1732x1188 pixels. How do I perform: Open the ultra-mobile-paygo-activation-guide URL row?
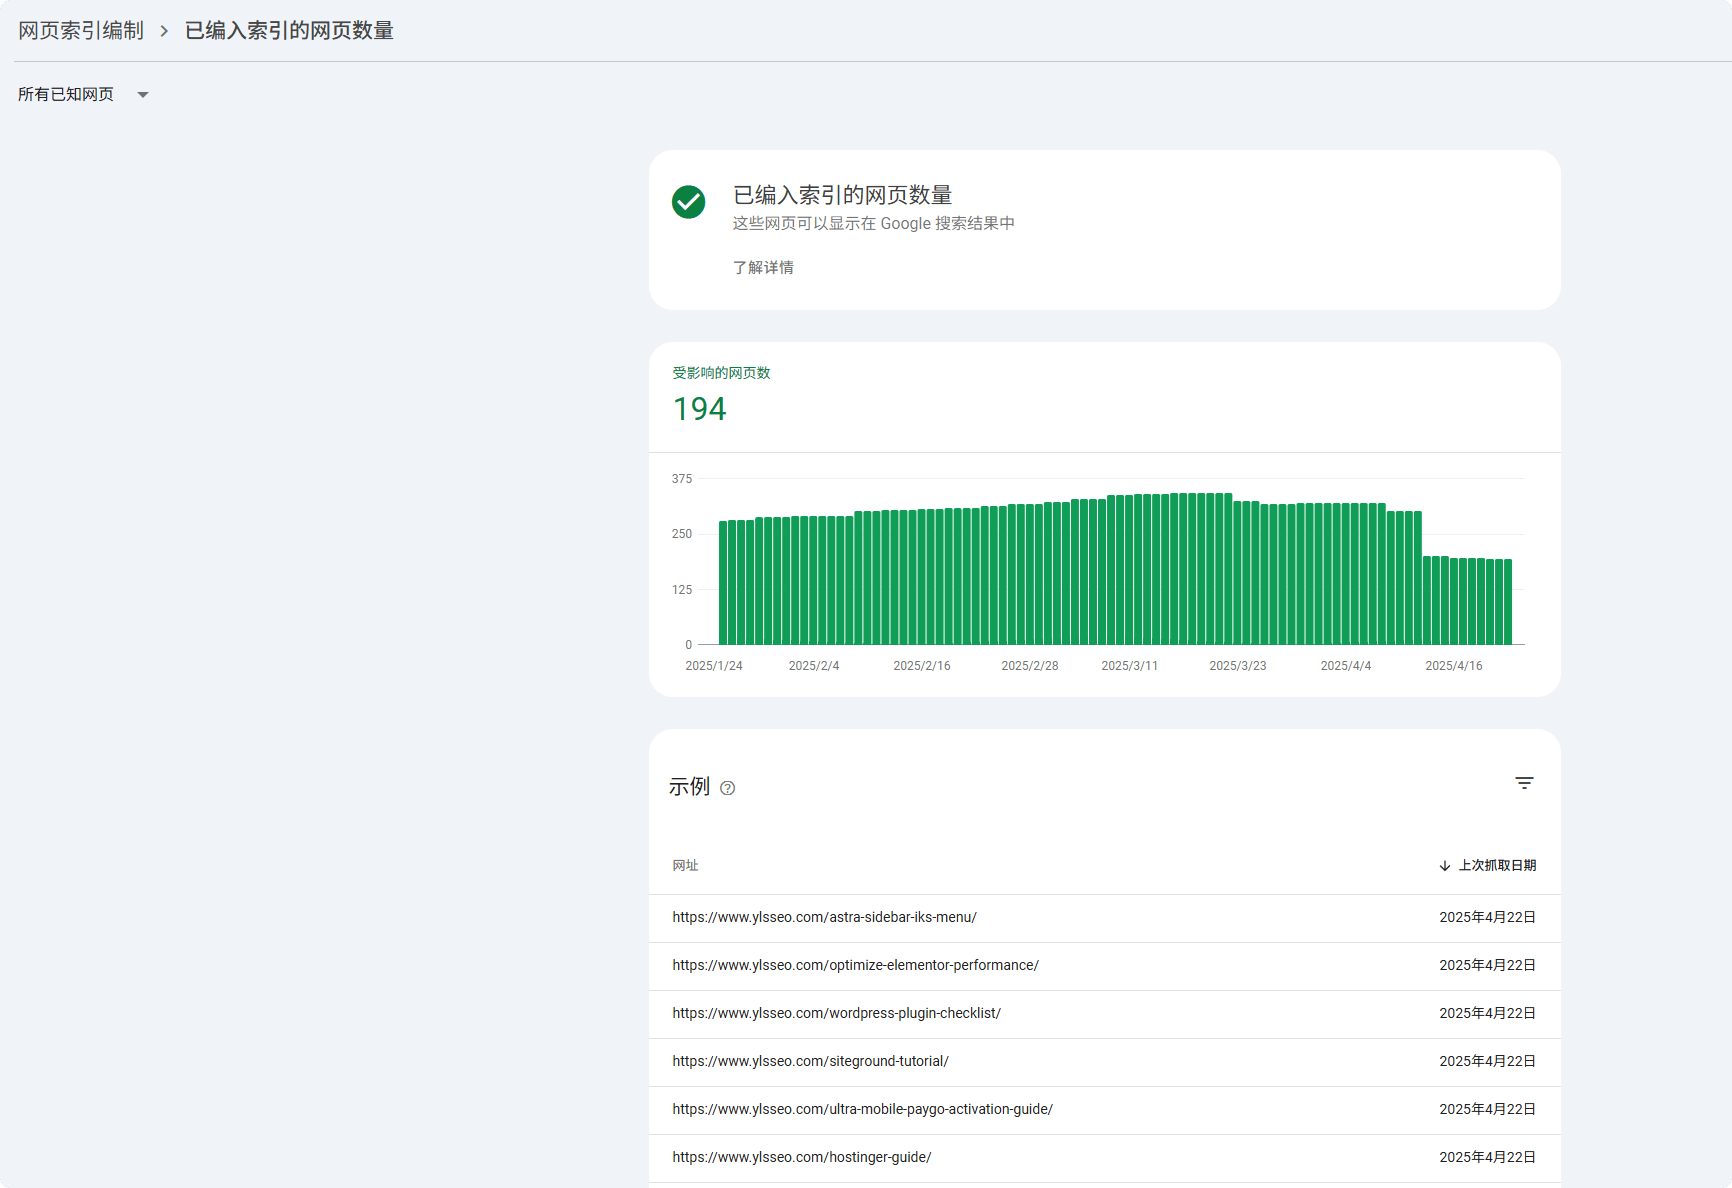click(x=1104, y=1110)
